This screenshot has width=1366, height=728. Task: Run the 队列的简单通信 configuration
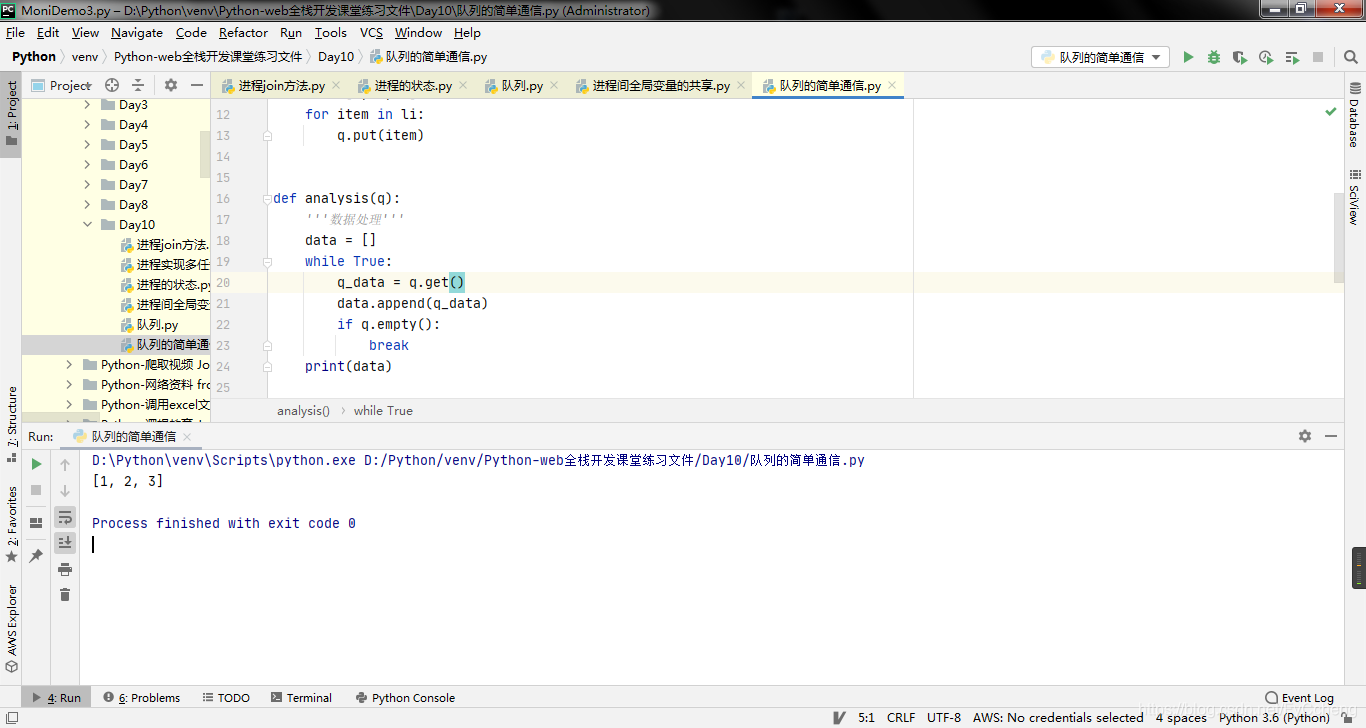click(x=1188, y=57)
